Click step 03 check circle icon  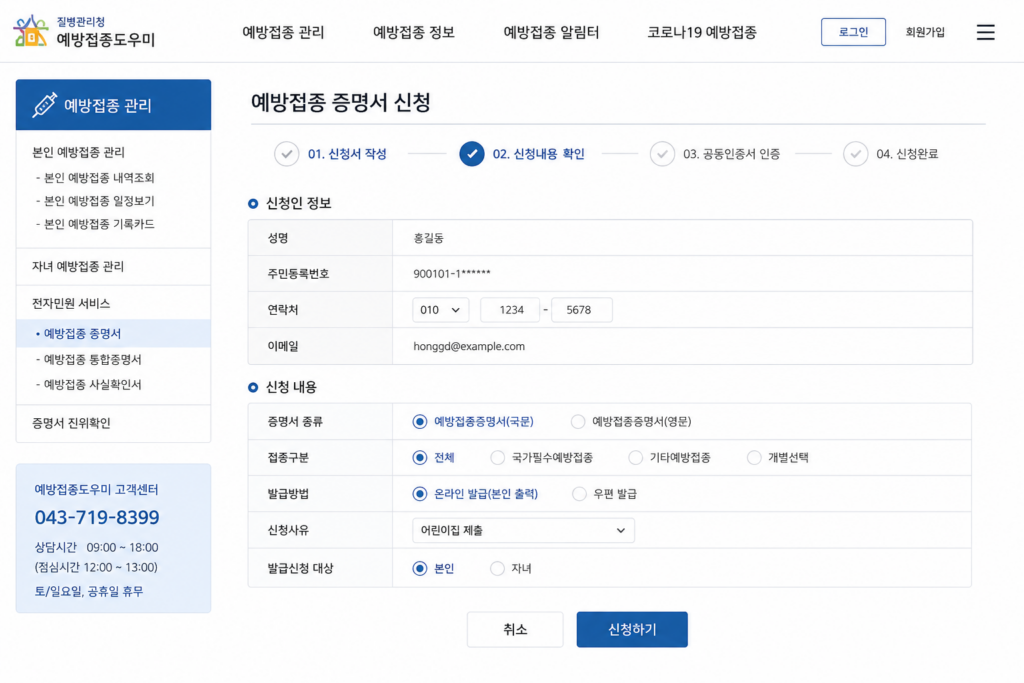click(x=662, y=154)
